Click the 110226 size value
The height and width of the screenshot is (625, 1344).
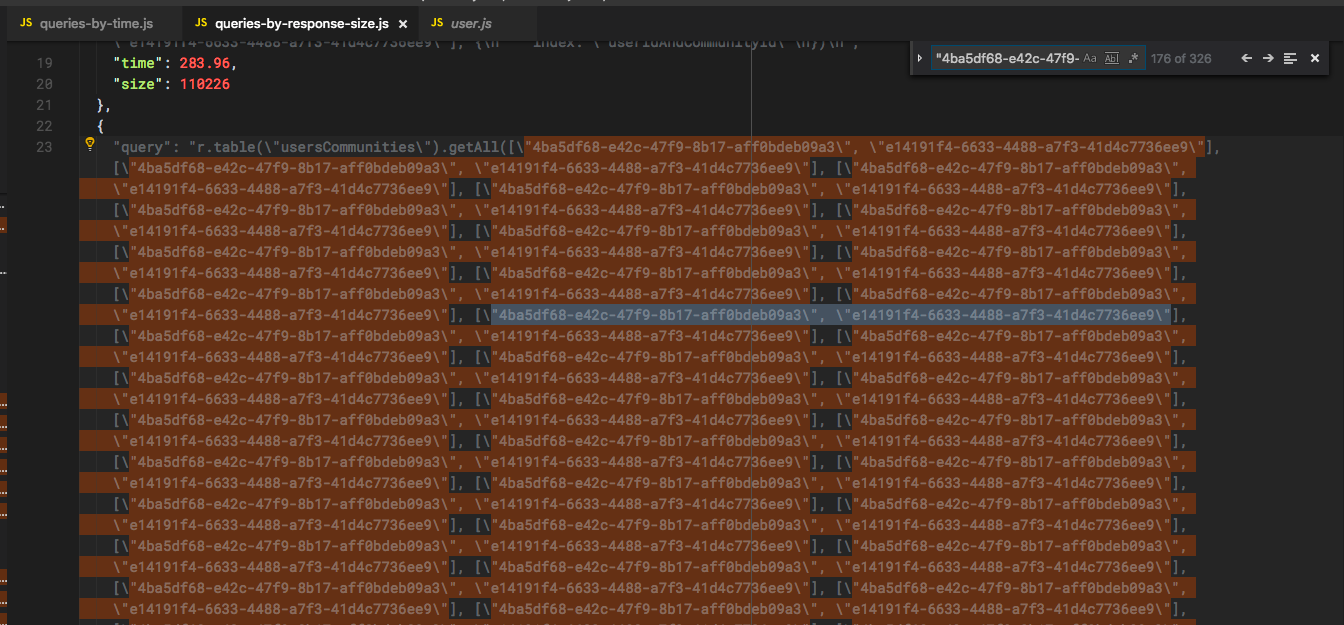204,84
